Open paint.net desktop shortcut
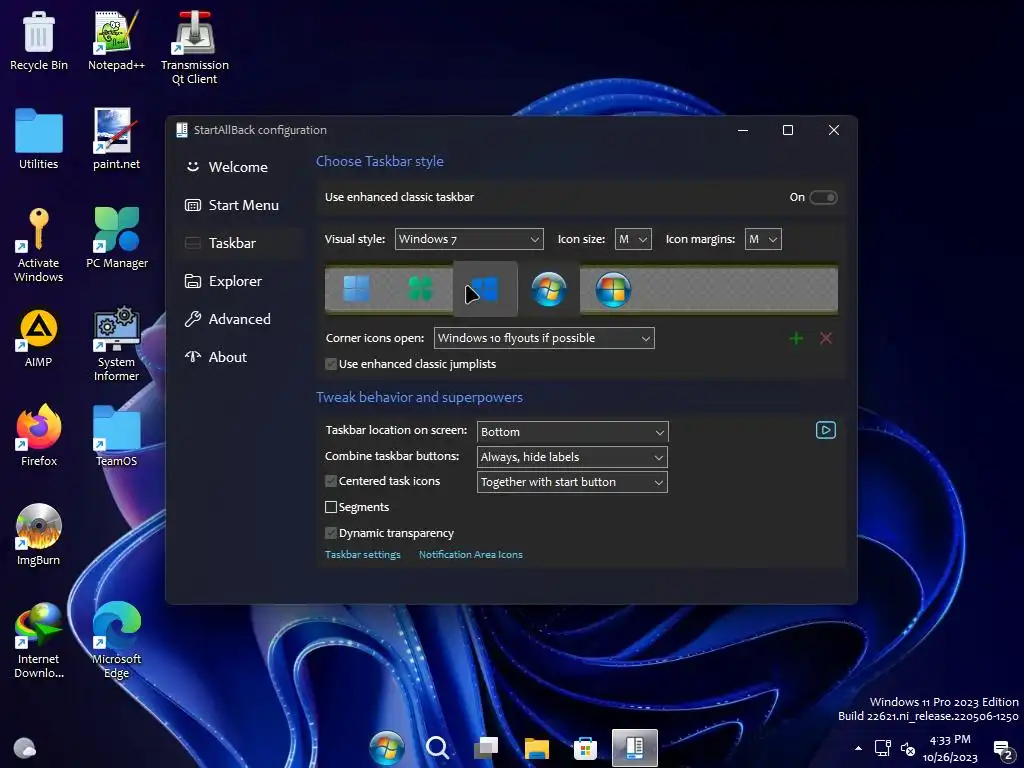Image resolution: width=1024 pixels, height=768 pixels. [x=116, y=139]
